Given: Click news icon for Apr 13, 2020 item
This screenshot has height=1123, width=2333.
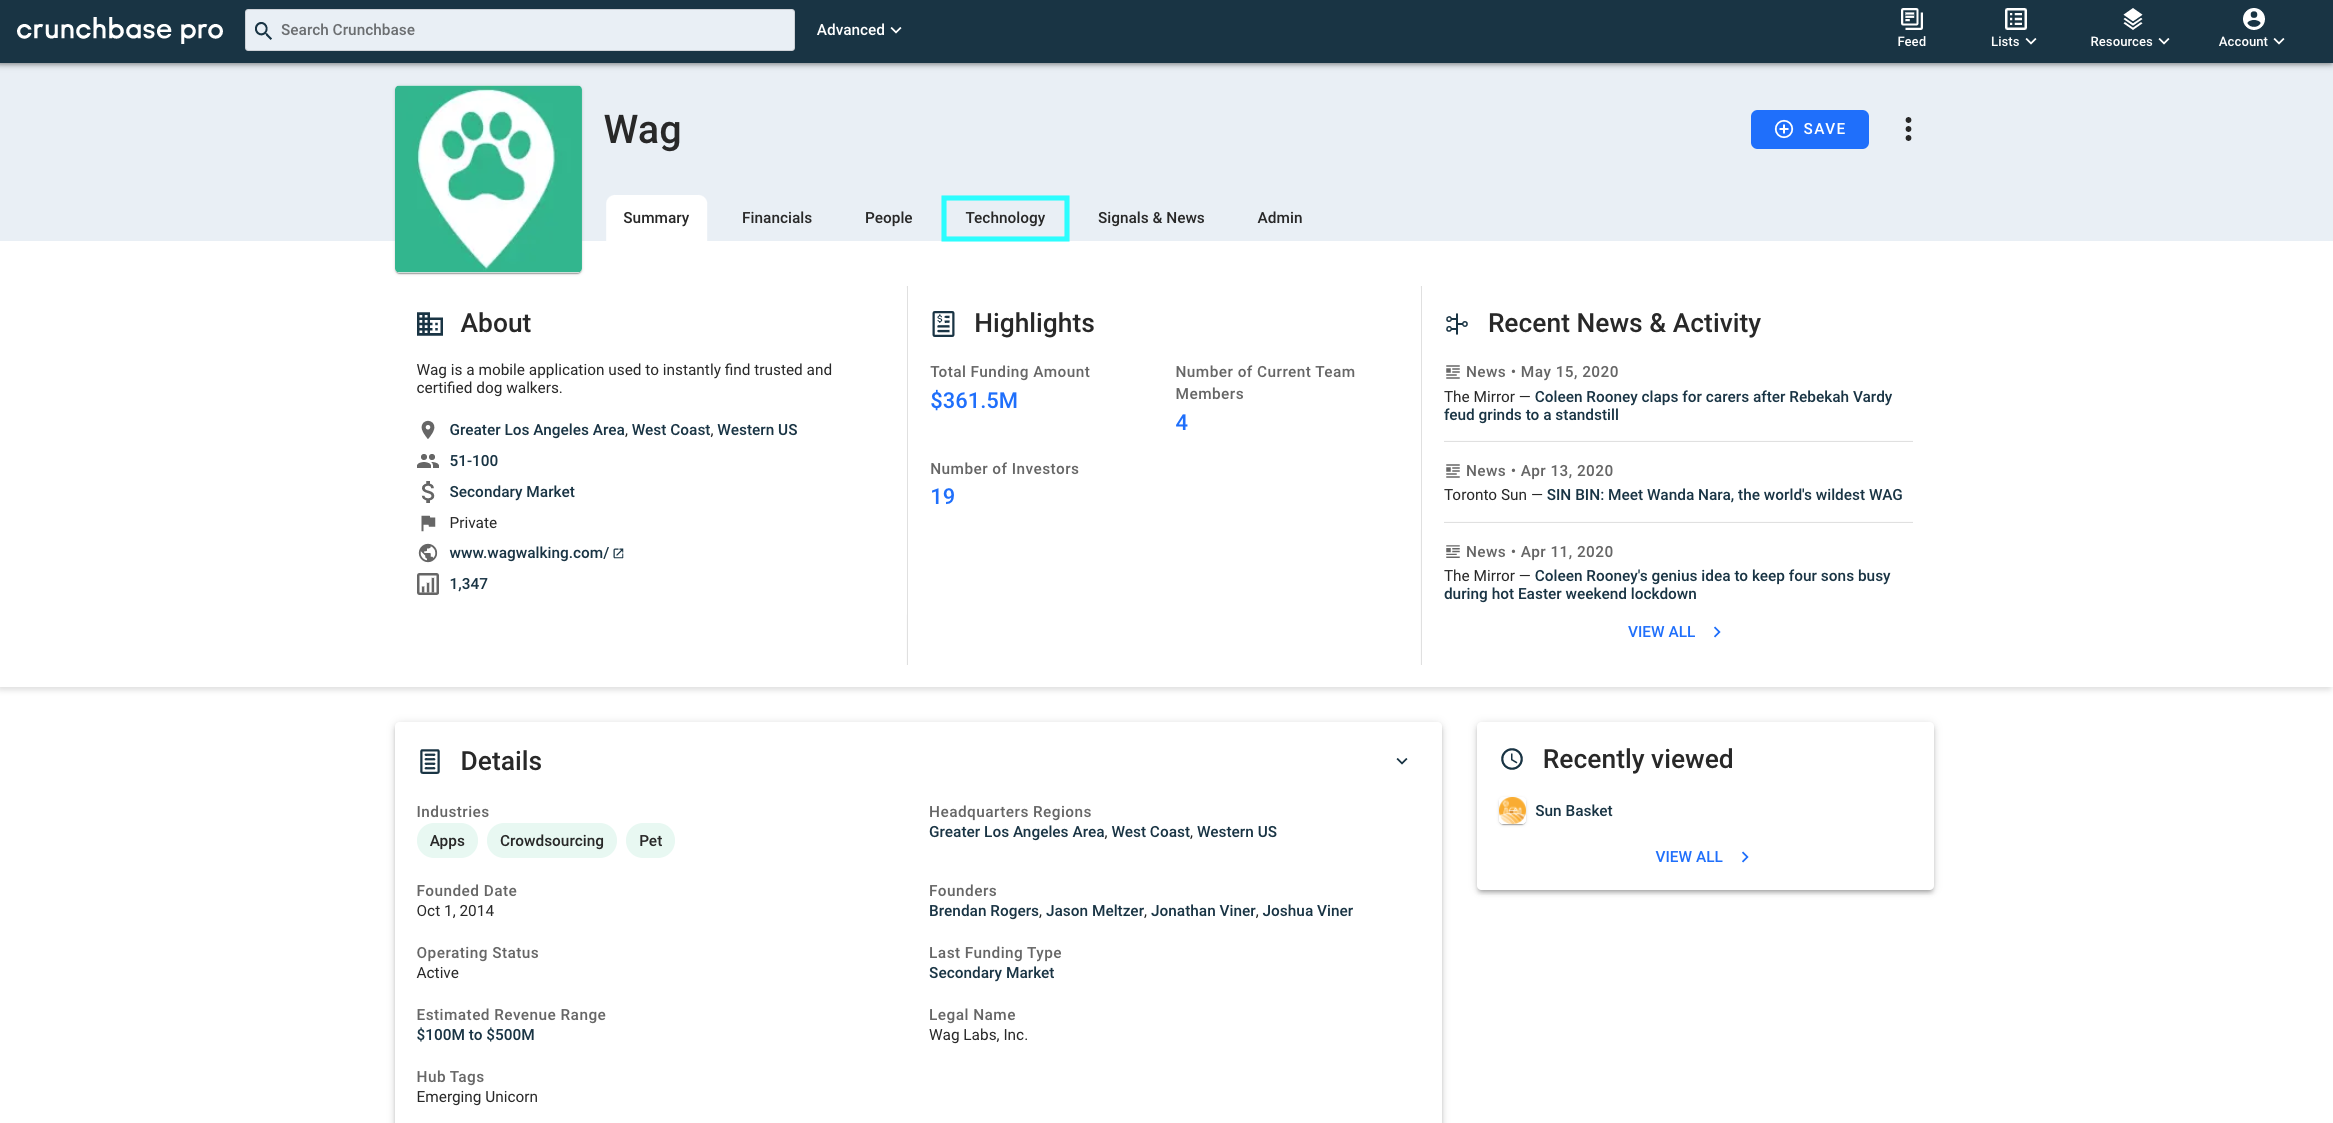Looking at the screenshot, I should point(1452,471).
